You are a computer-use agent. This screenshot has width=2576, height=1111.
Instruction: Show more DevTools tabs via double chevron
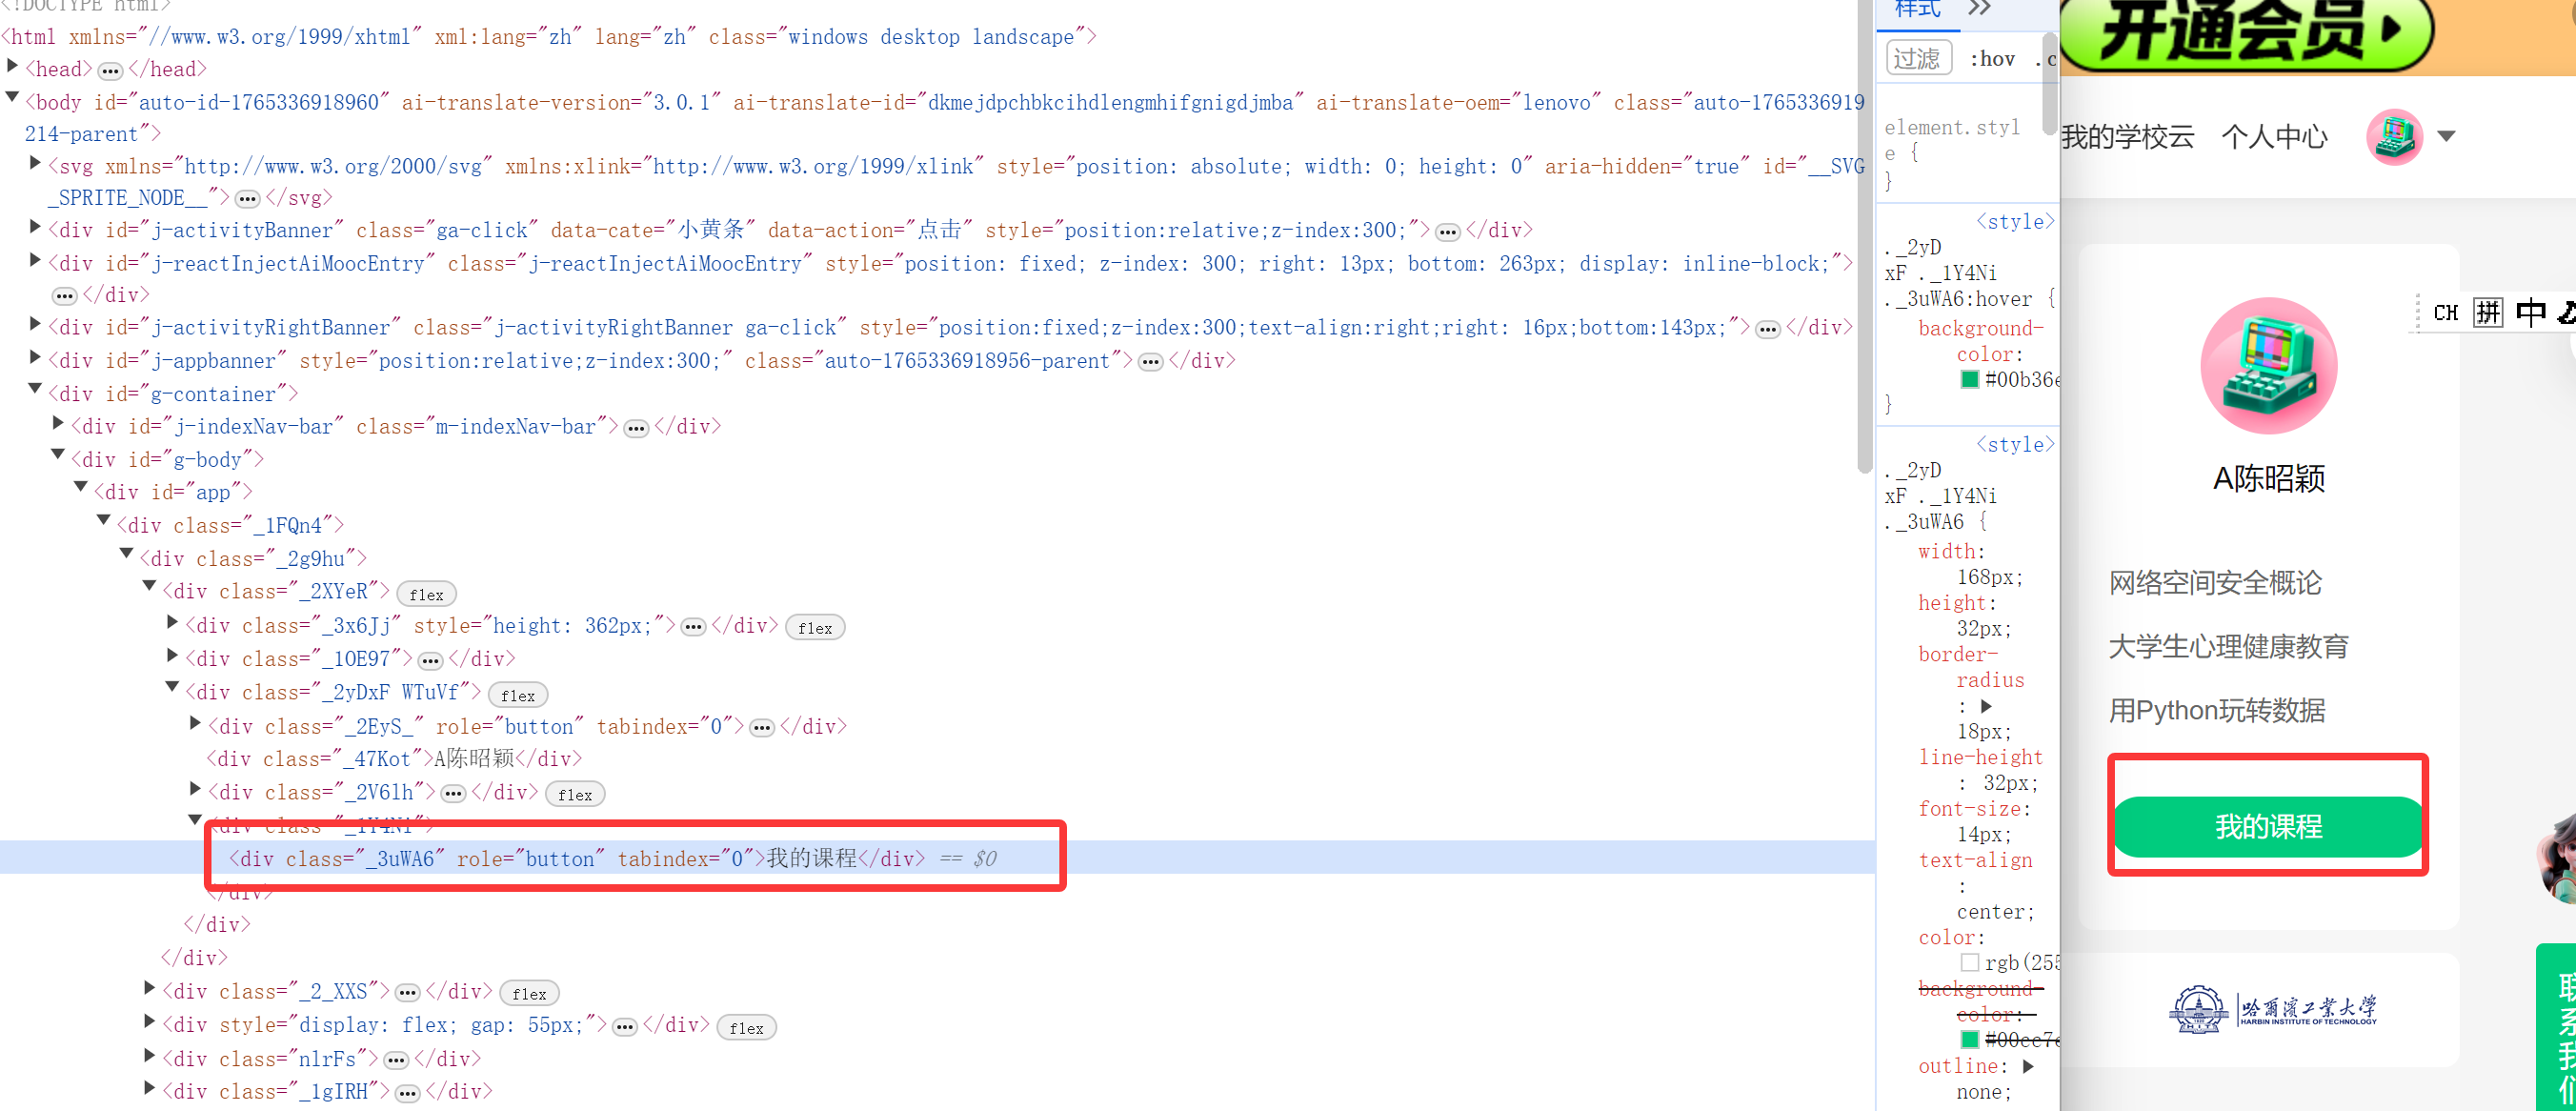(1979, 9)
